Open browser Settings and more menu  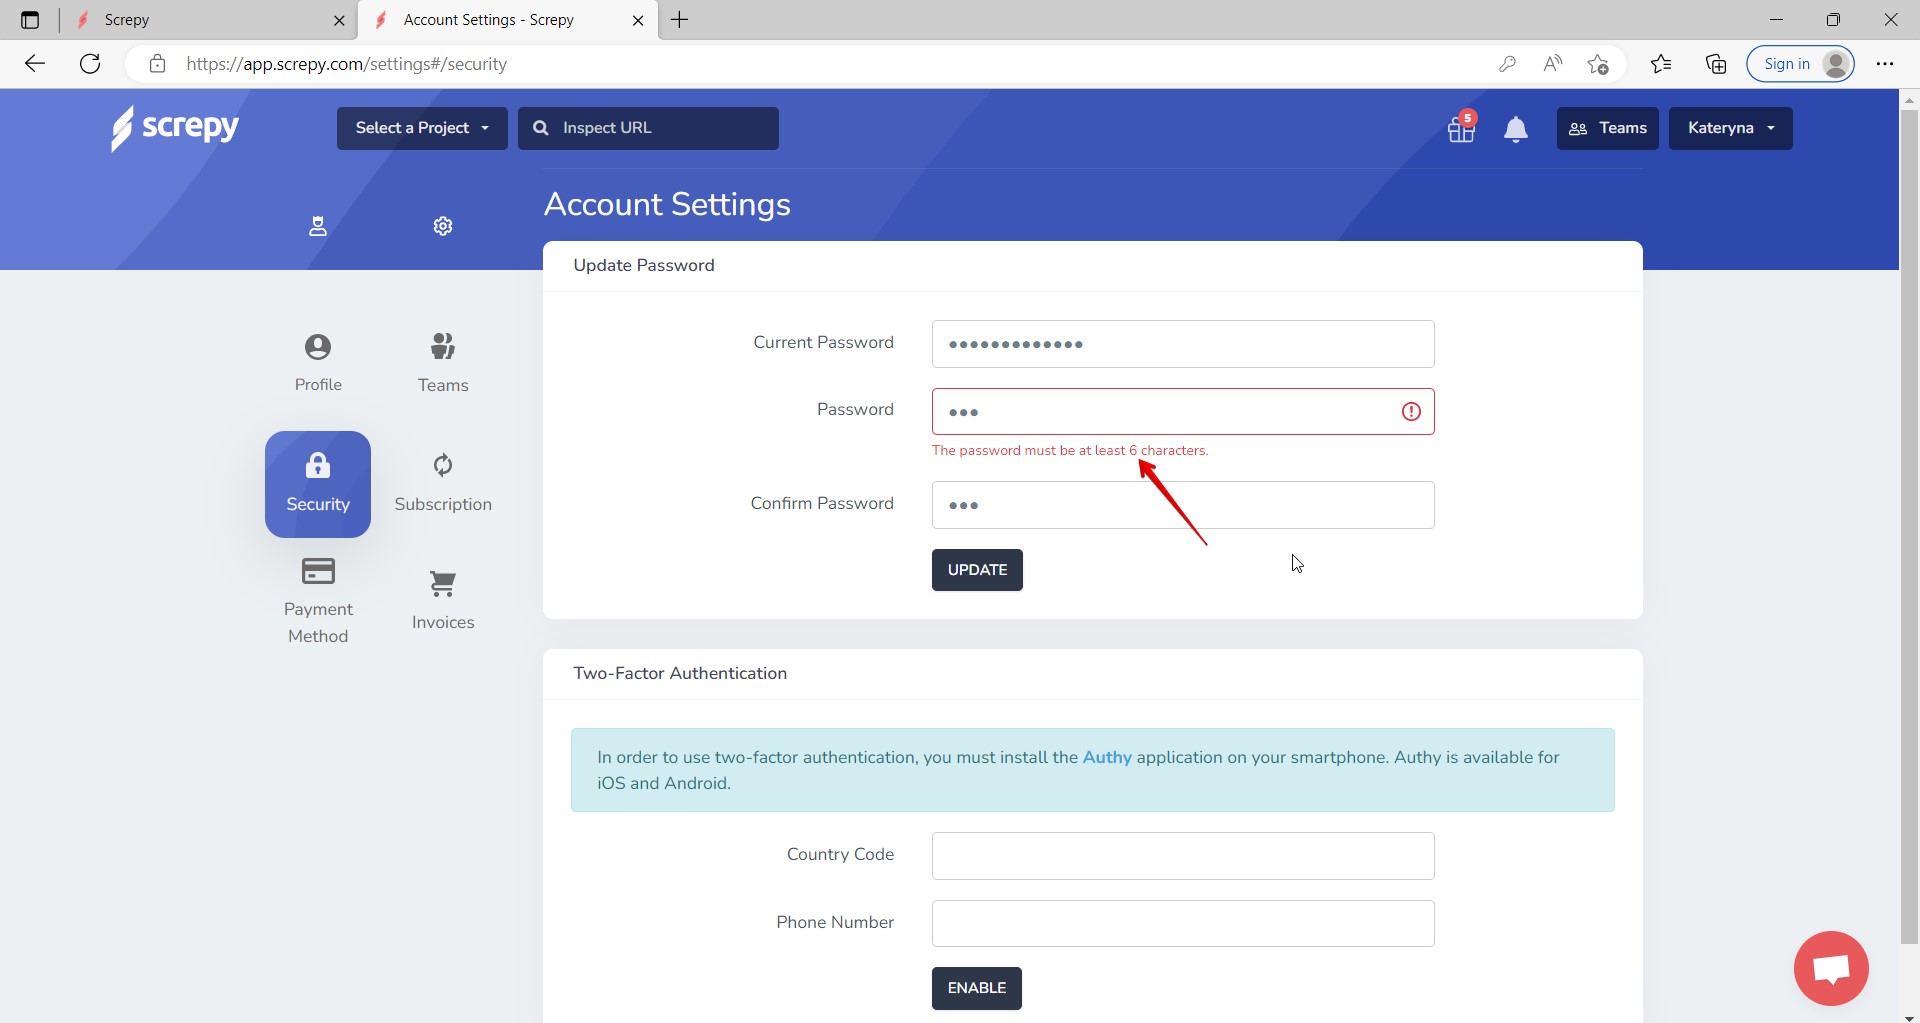coord(1885,64)
